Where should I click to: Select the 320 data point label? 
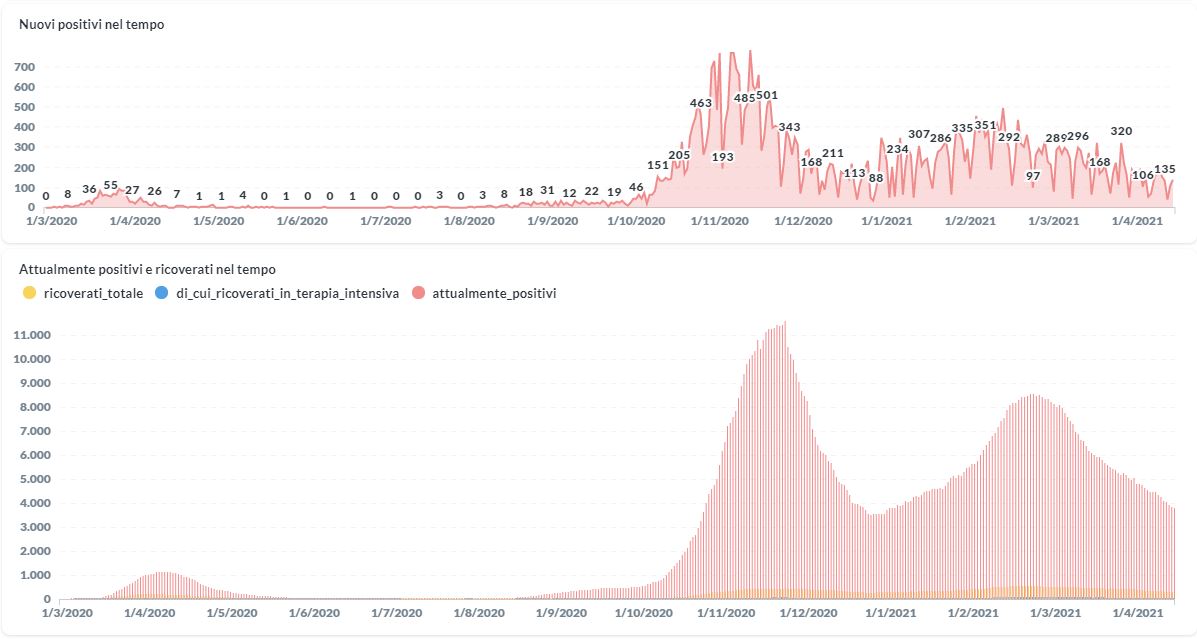1121,131
